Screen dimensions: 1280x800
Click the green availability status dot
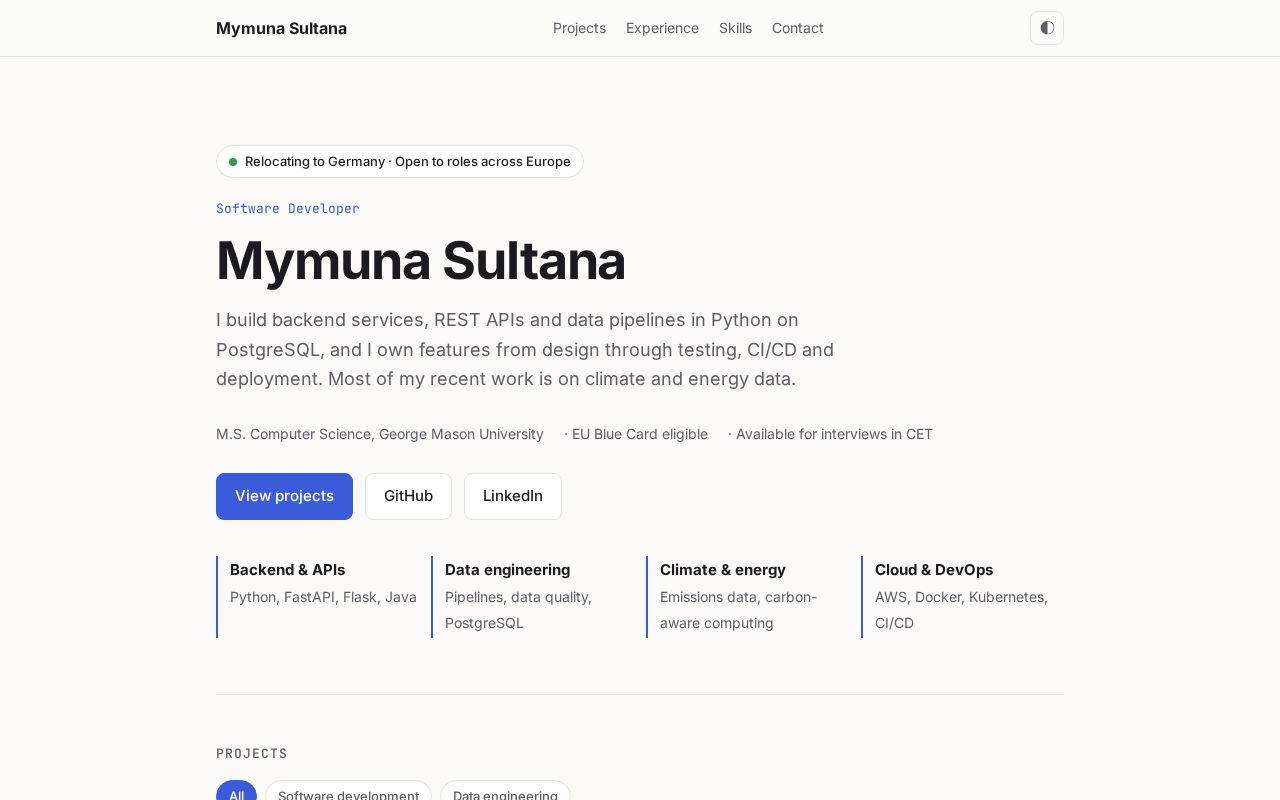[233, 162]
